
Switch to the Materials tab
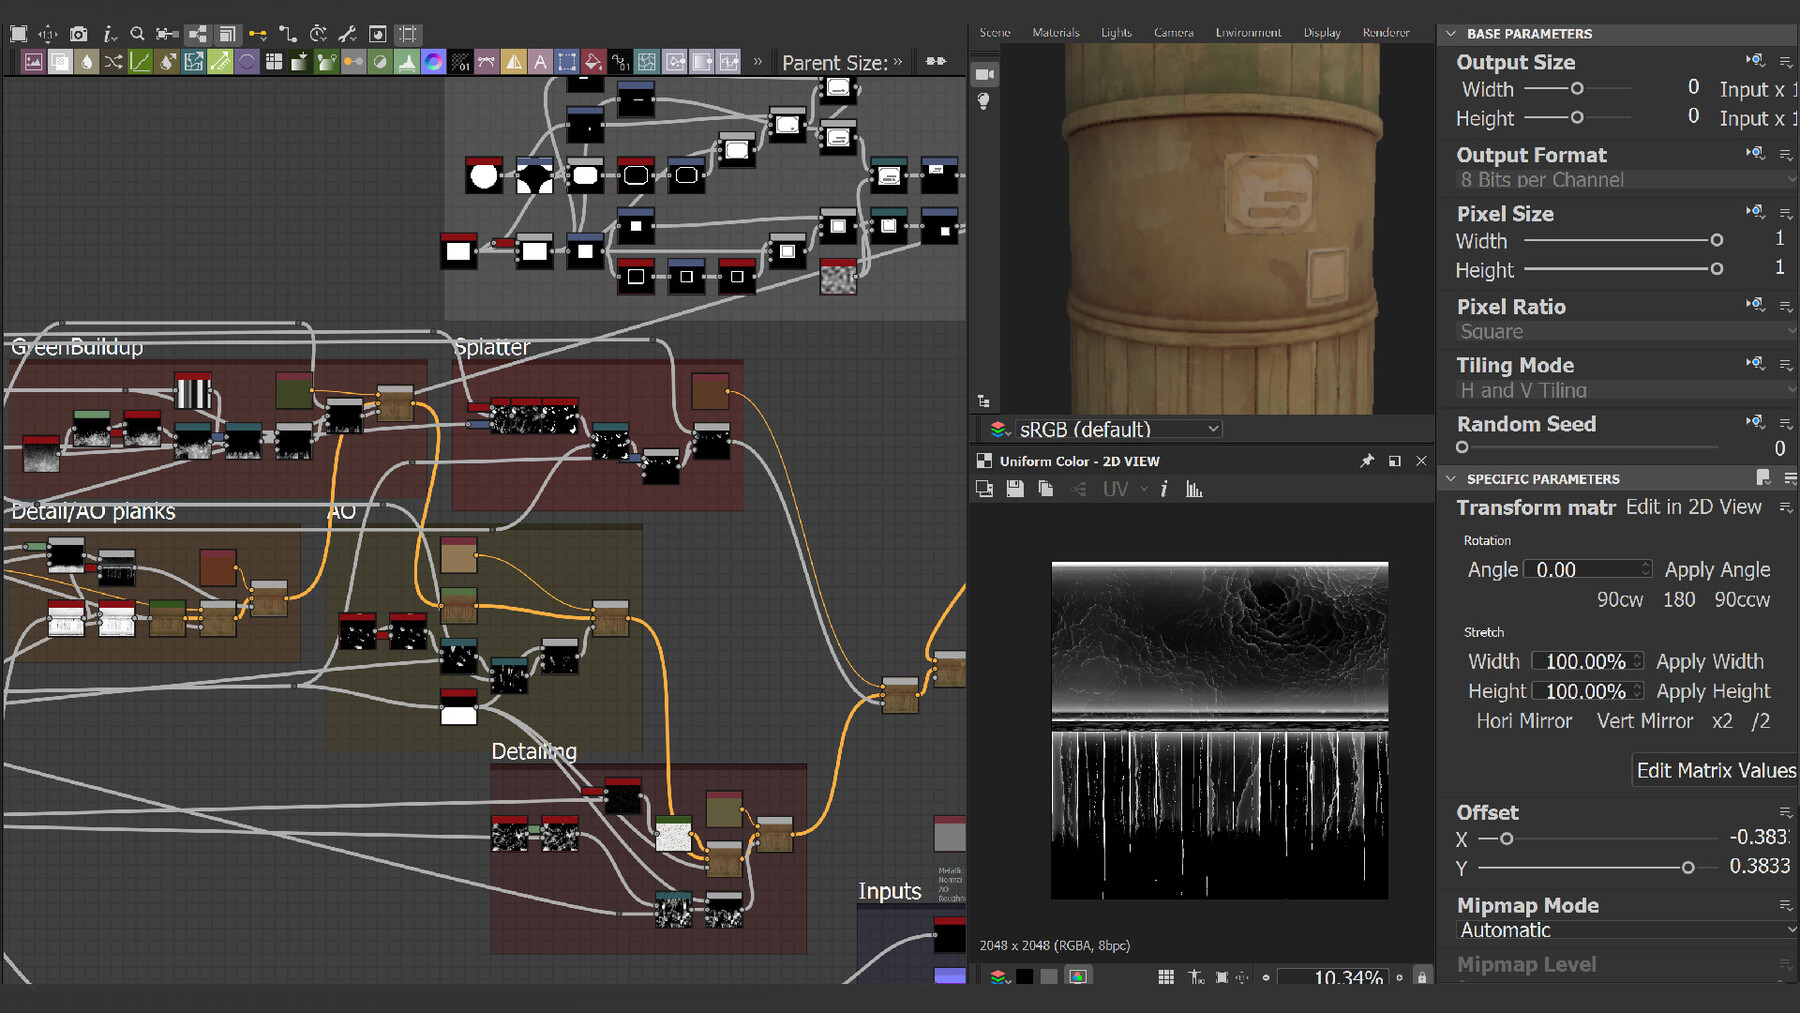[1055, 31]
